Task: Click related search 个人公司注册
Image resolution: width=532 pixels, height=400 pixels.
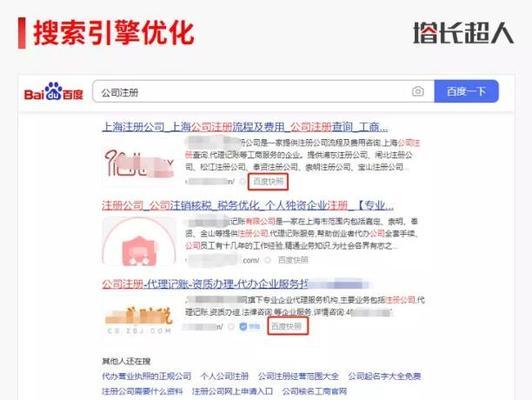Action: point(224,376)
